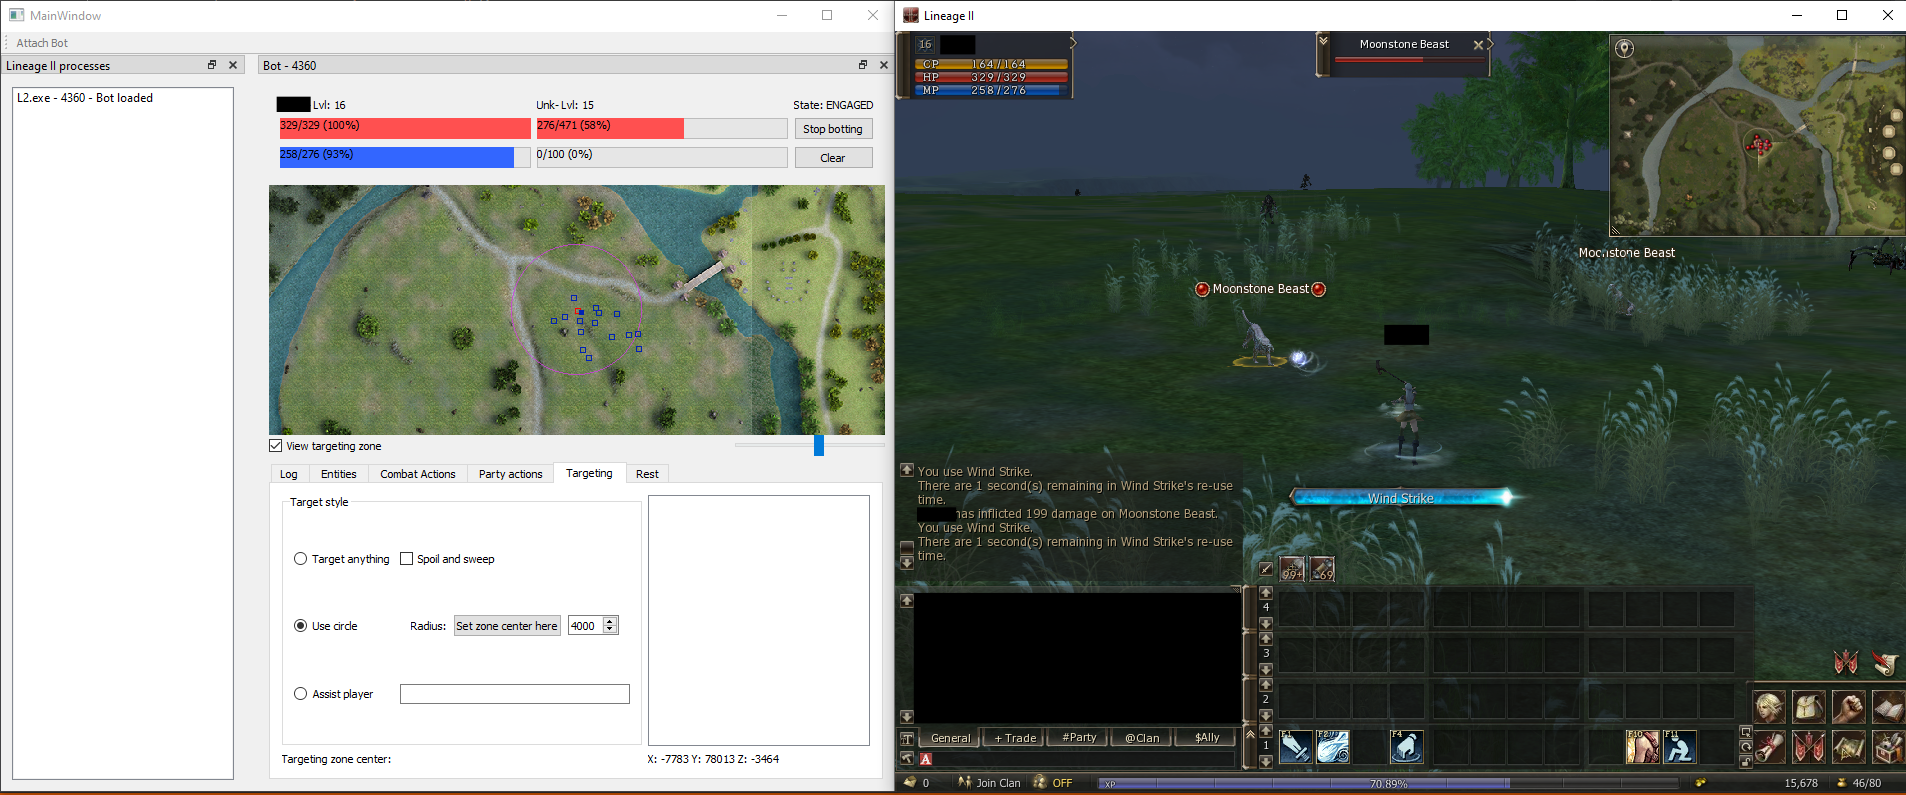Click the Assist player name input field
This screenshot has width=1906, height=795.
(515, 694)
